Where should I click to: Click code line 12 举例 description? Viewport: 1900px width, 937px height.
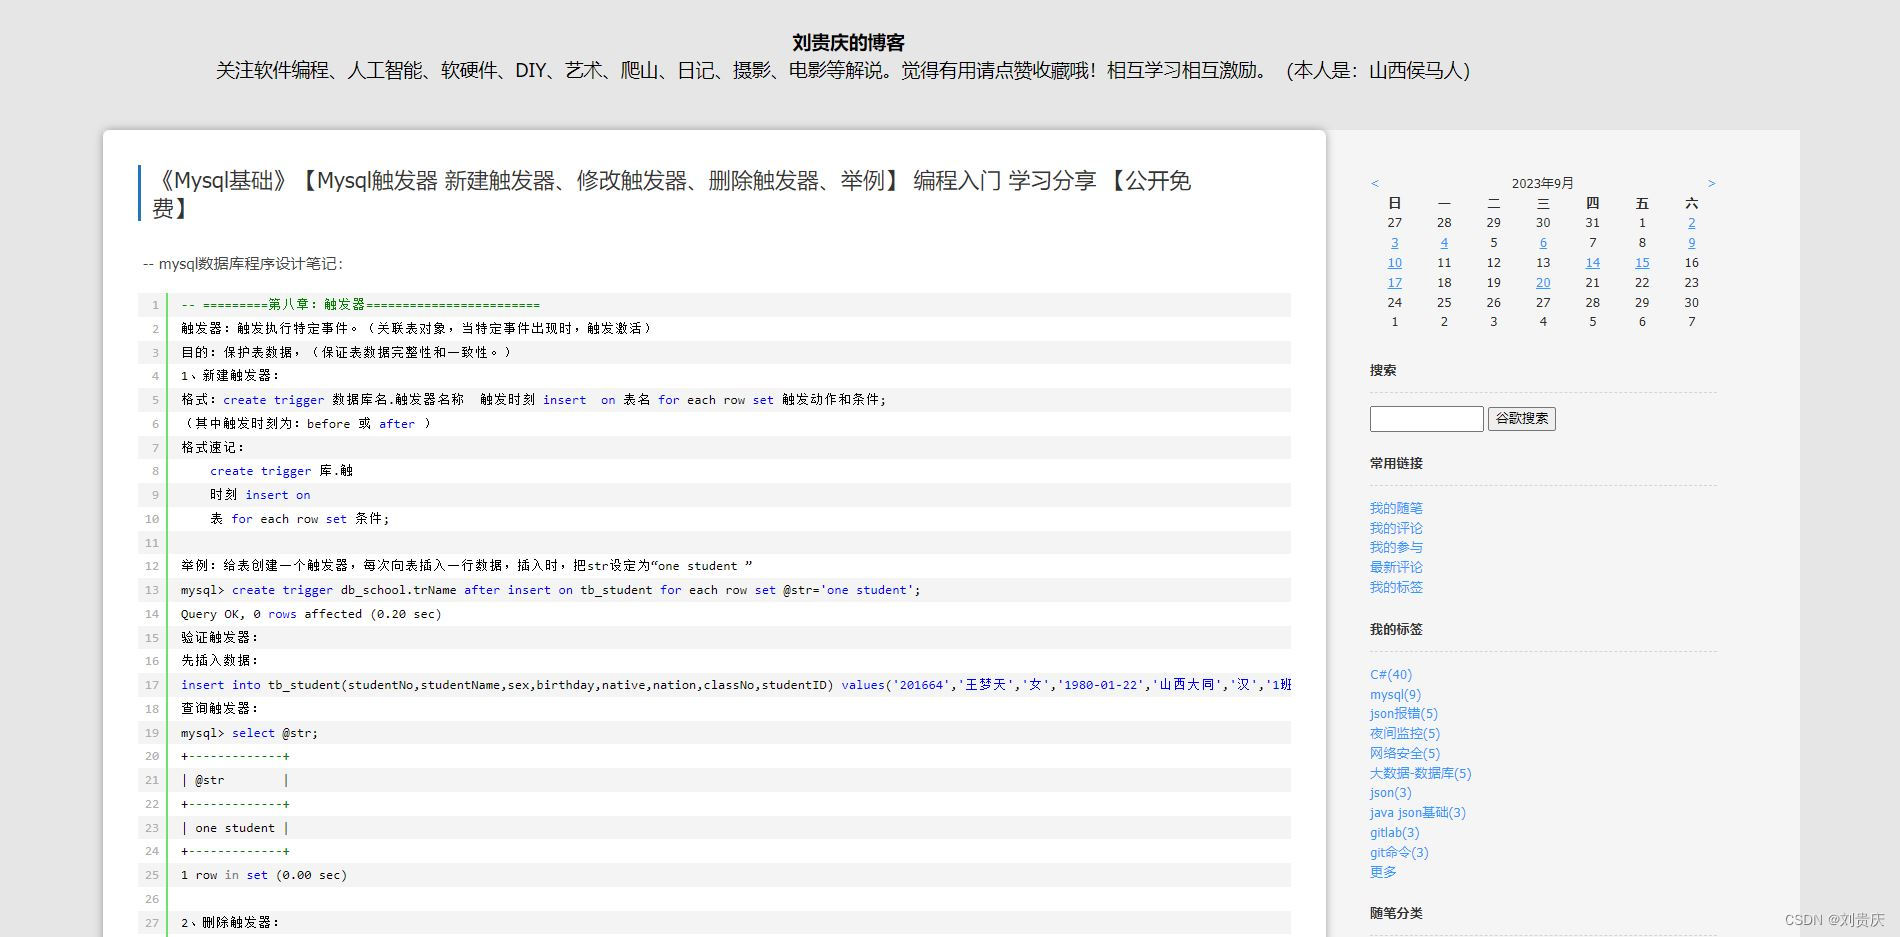(x=467, y=566)
